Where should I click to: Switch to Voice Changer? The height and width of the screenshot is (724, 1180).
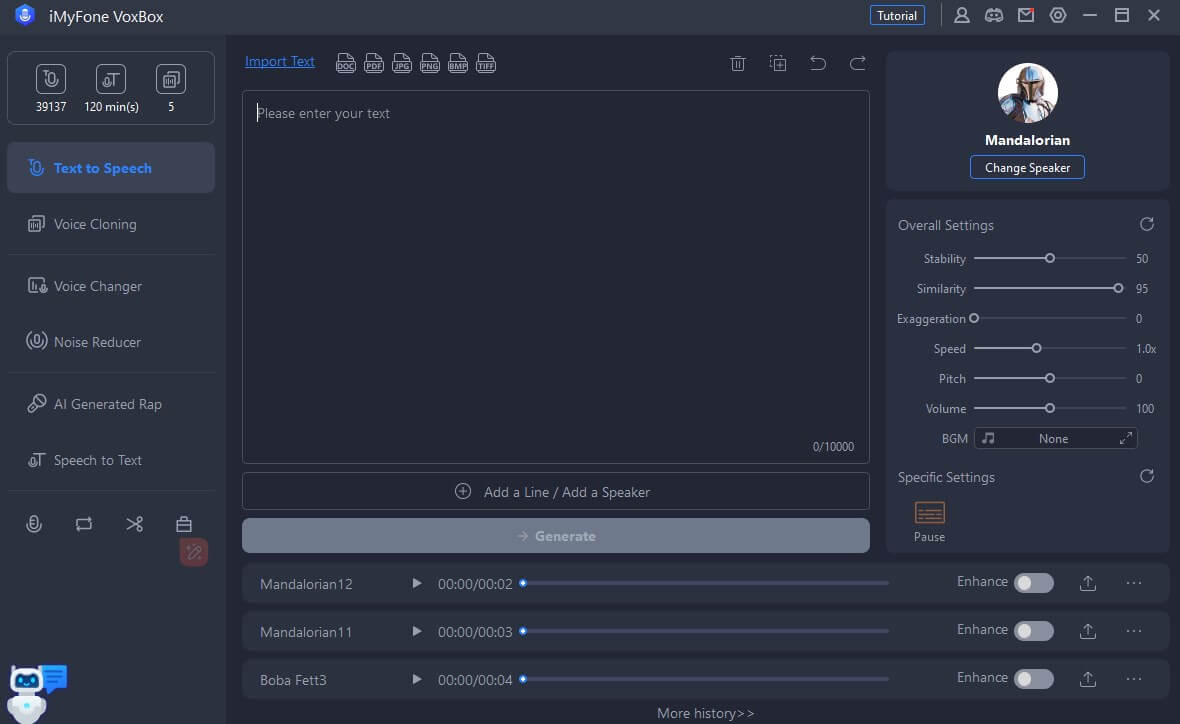pos(111,286)
